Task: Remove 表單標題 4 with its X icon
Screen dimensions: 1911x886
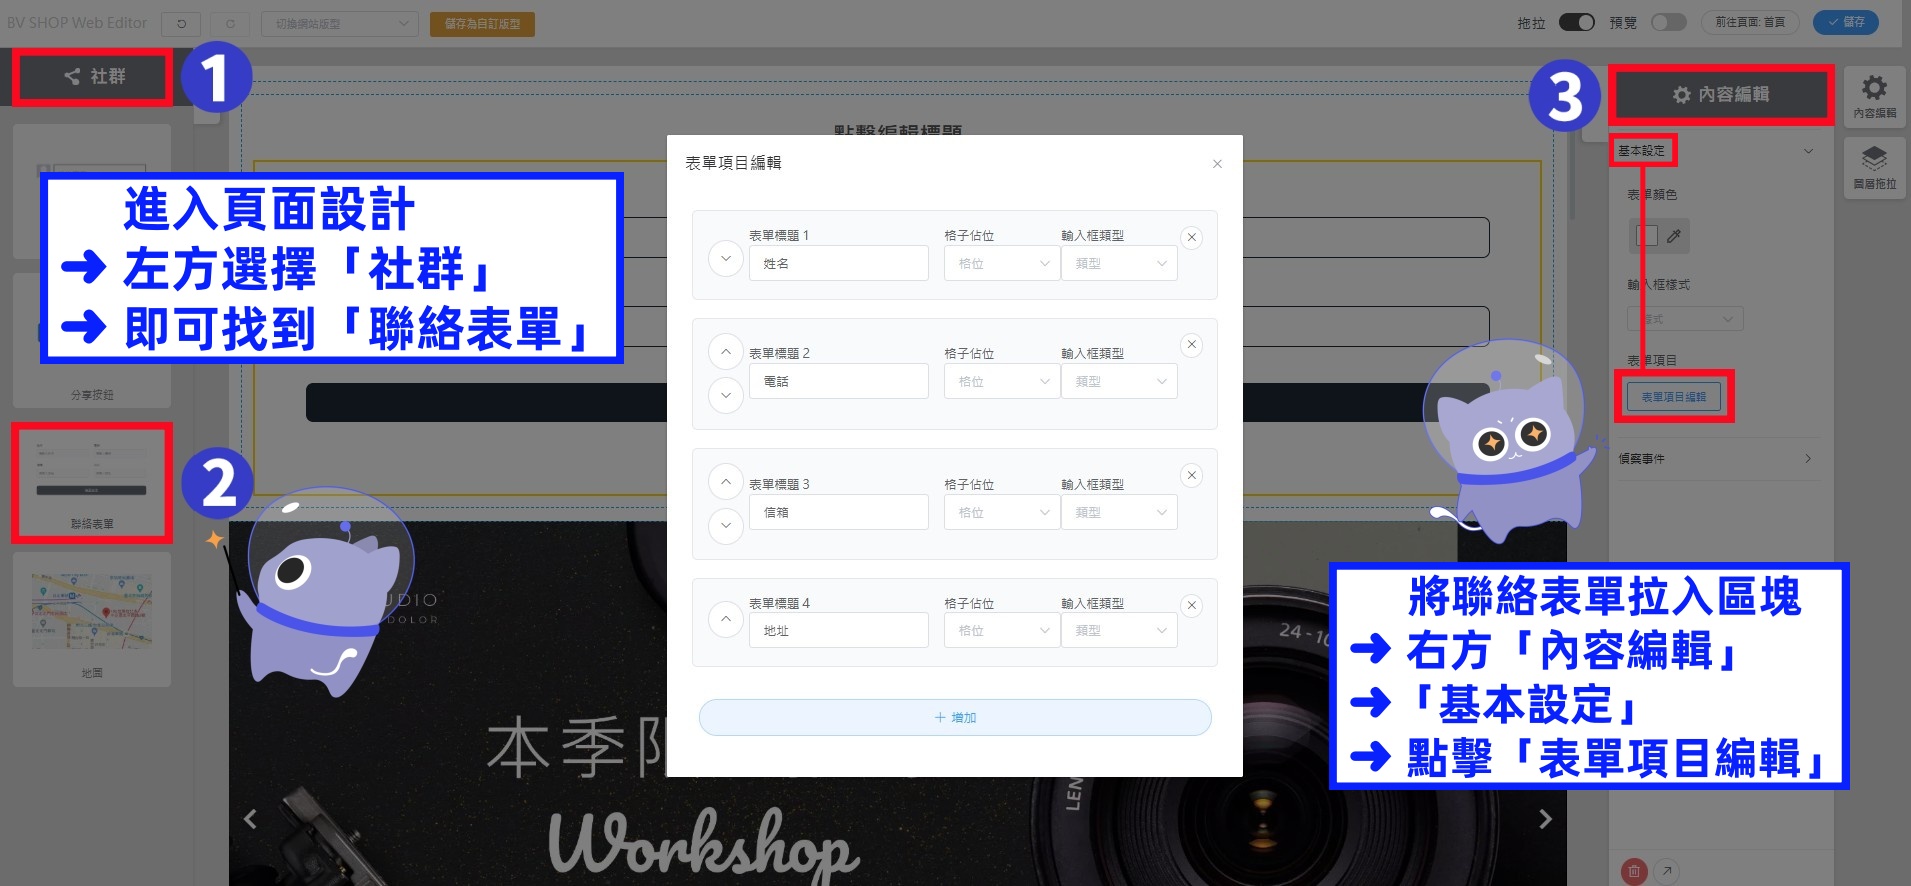Action: point(1191,605)
